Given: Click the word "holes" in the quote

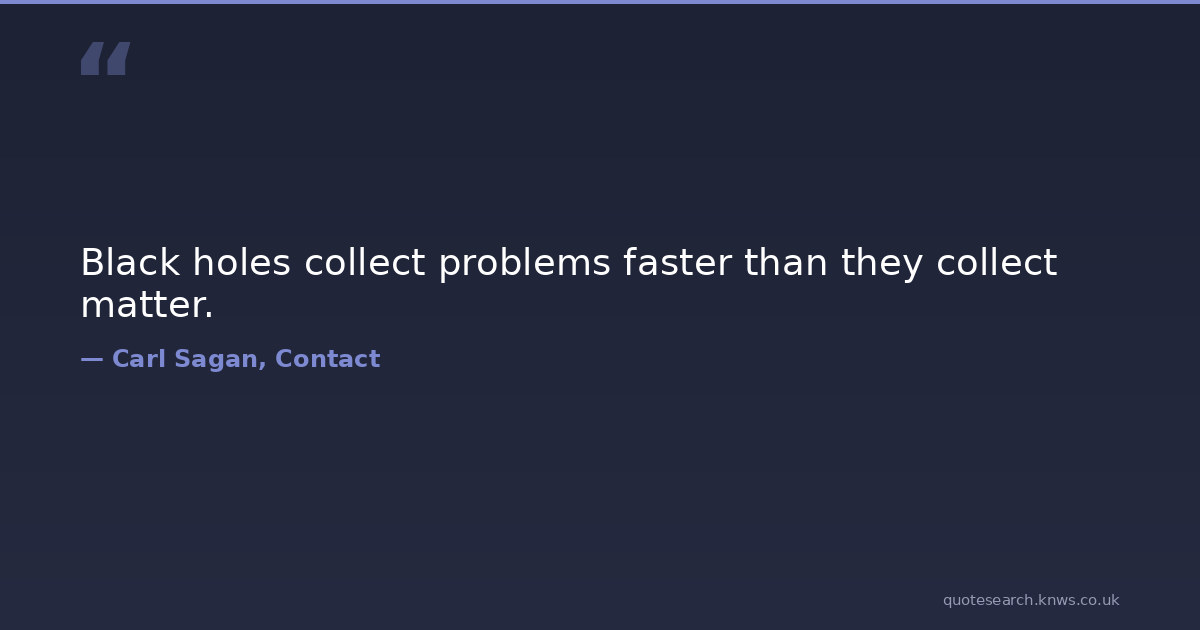Looking at the screenshot, I should pyautogui.click(x=241, y=263).
